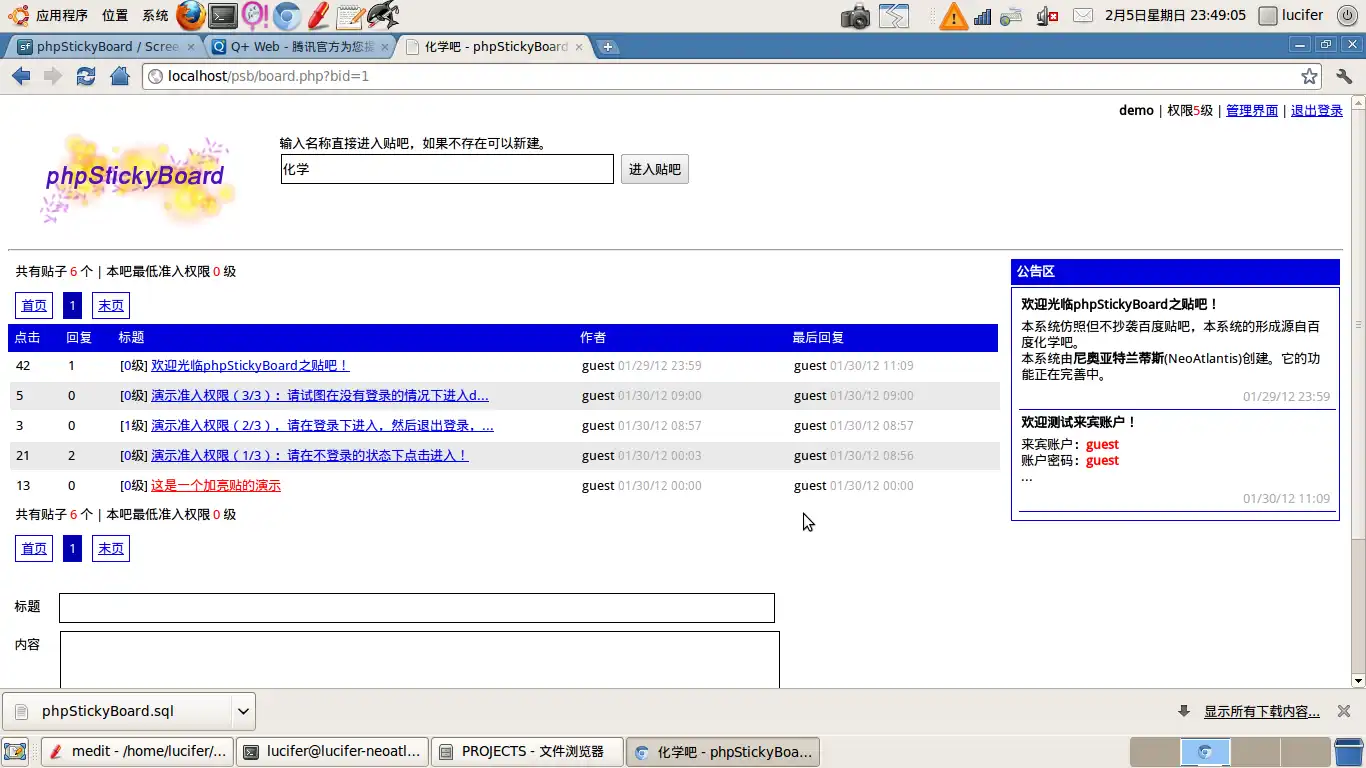Click the browser forward arrow
Image resolution: width=1366 pixels, height=768 pixels.
[53, 76]
